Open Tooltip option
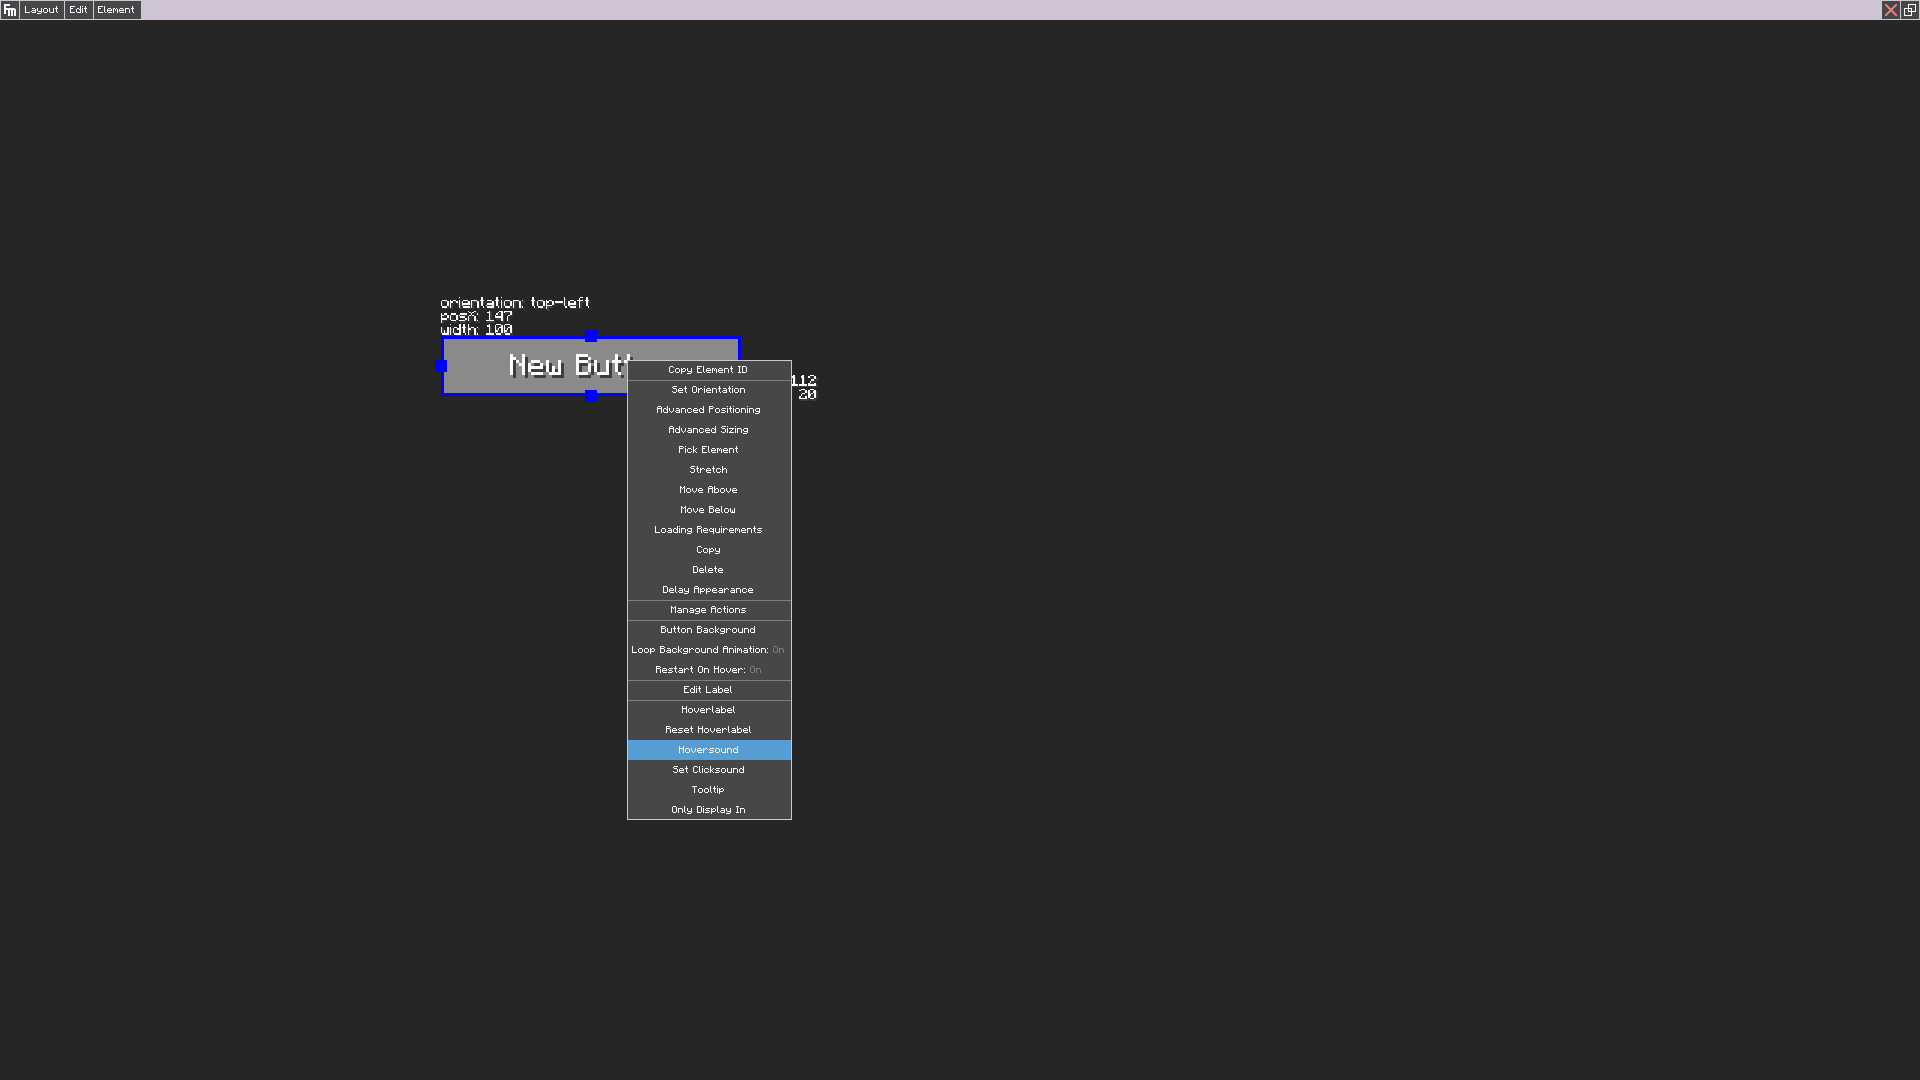 [709, 790]
